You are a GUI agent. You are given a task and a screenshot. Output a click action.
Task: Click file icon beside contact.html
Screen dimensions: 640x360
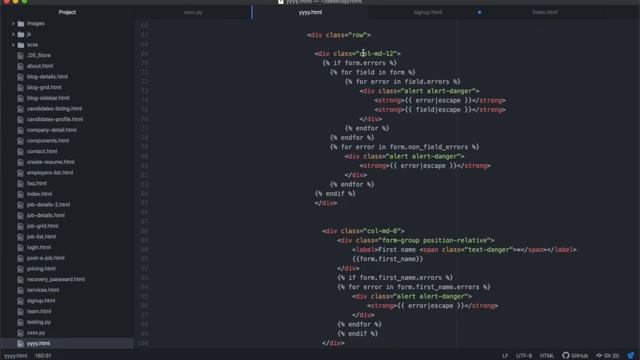[20, 151]
